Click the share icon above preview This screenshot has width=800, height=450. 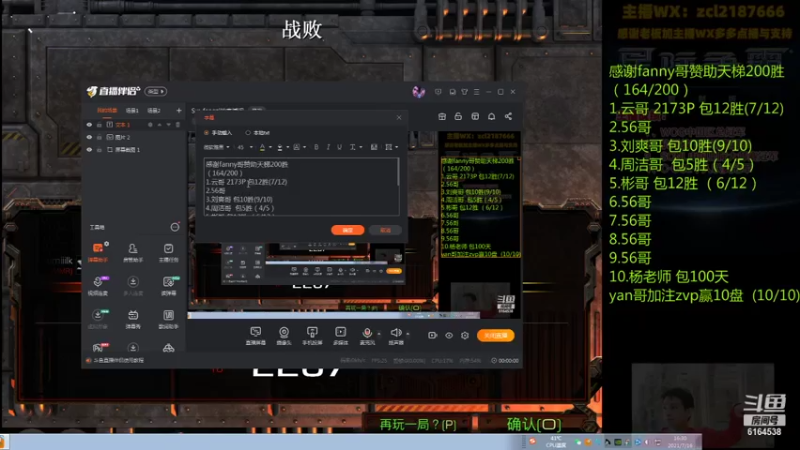(508, 116)
